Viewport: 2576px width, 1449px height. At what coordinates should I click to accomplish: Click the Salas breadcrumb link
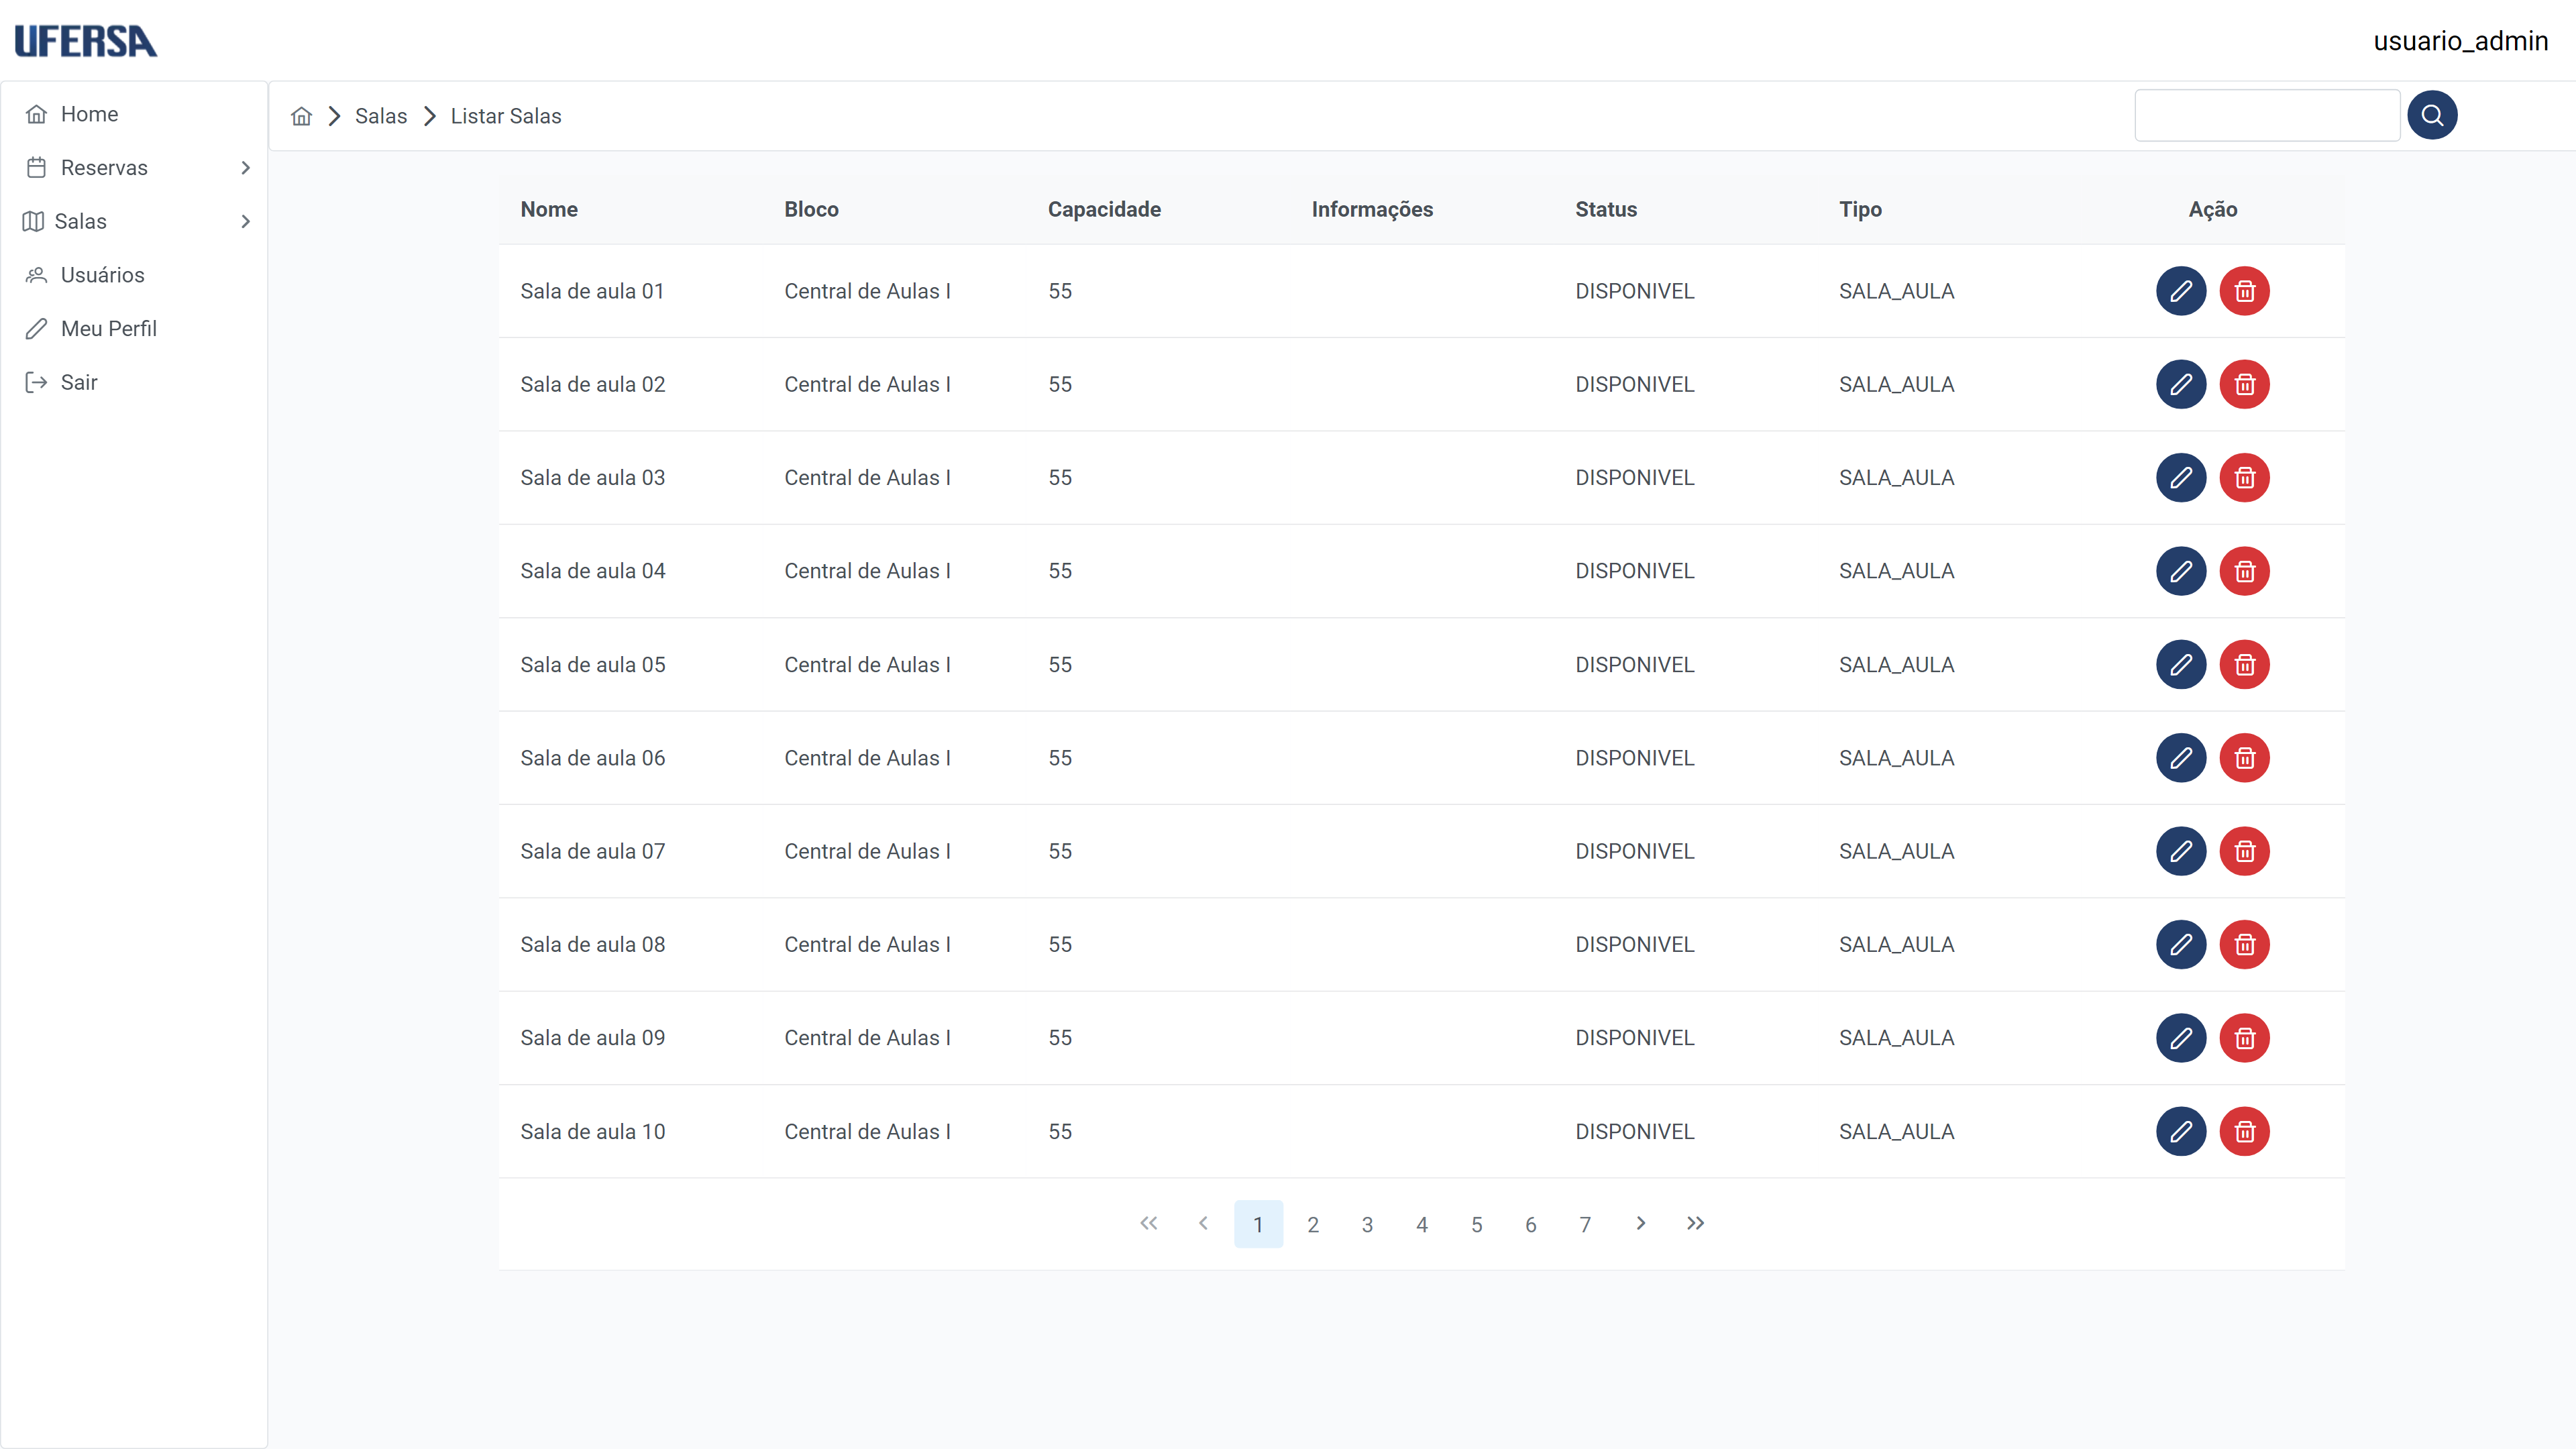pyautogui.click(x=381, y=116)
